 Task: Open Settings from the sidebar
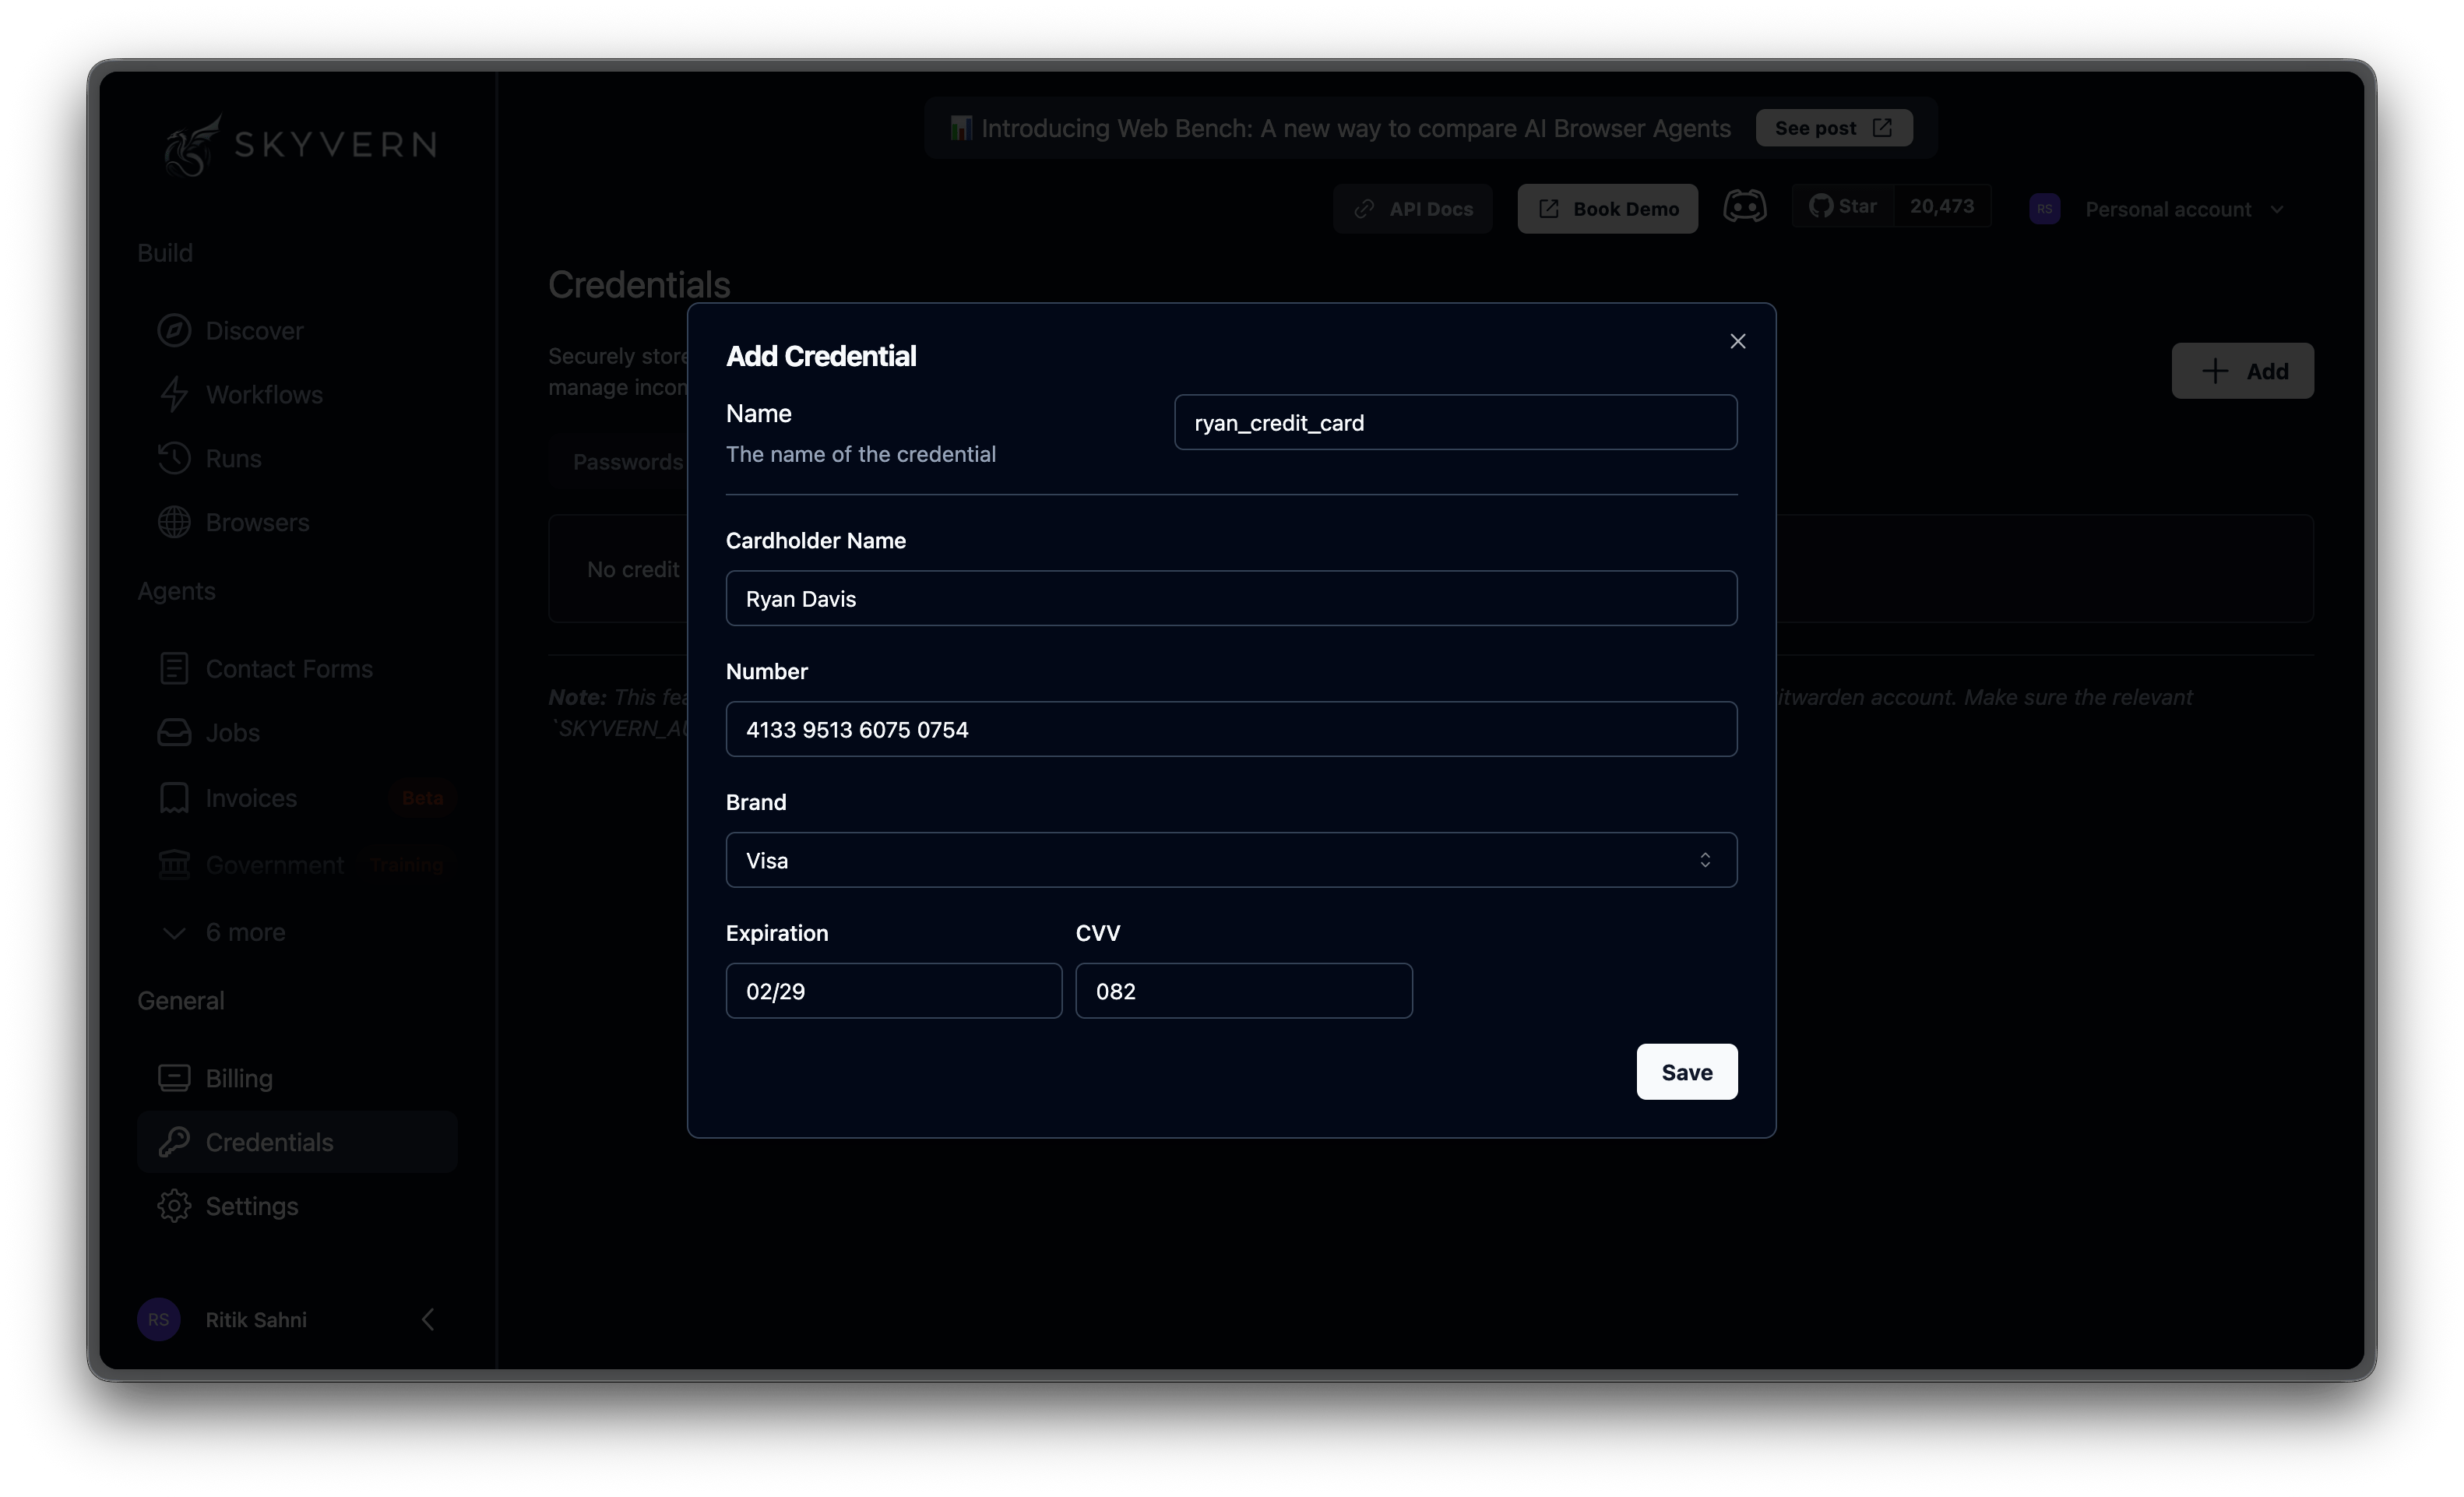tap(296, 1206)
